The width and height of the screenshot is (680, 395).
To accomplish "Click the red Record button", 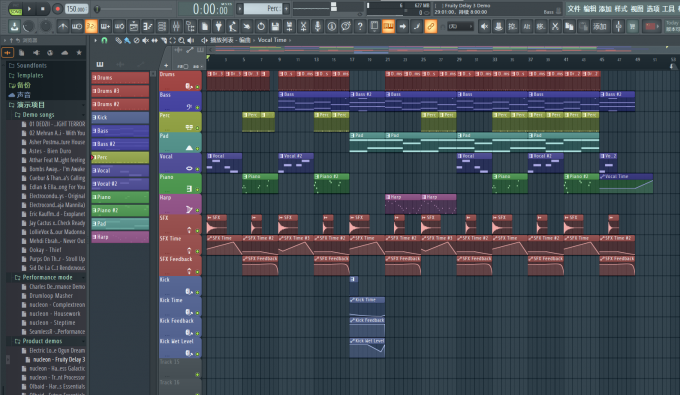I will [57, 9].
